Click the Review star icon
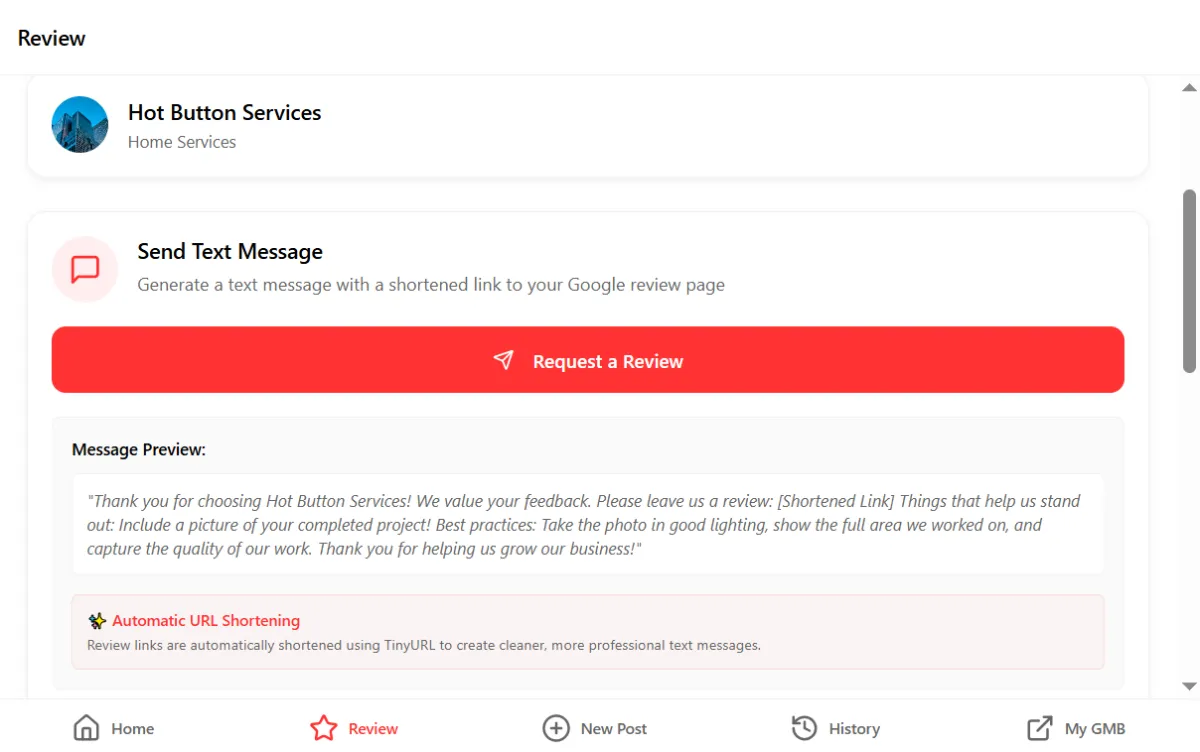Image resolution: width=1200 pixels, height=752 pixels. (x=324, y=728)
